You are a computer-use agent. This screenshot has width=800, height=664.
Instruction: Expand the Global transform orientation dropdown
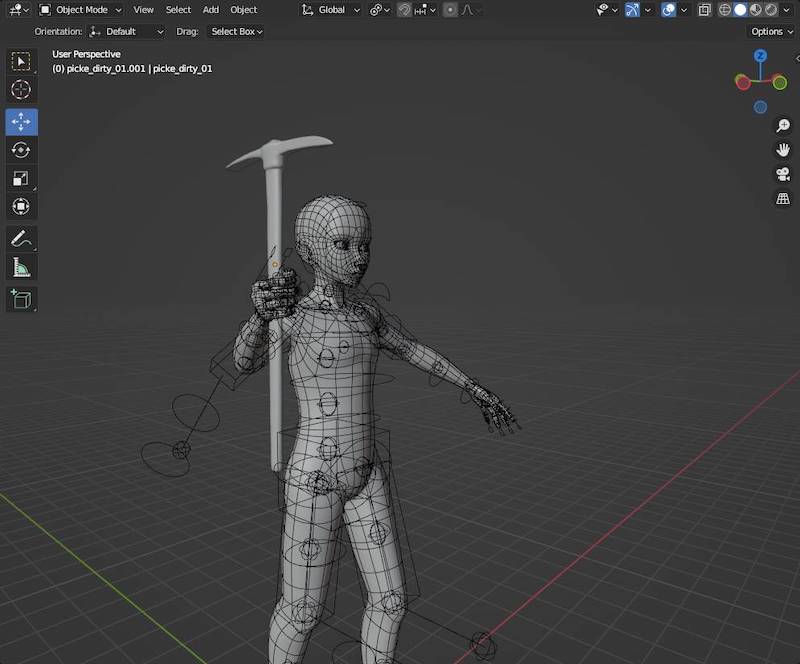(332, 10)
